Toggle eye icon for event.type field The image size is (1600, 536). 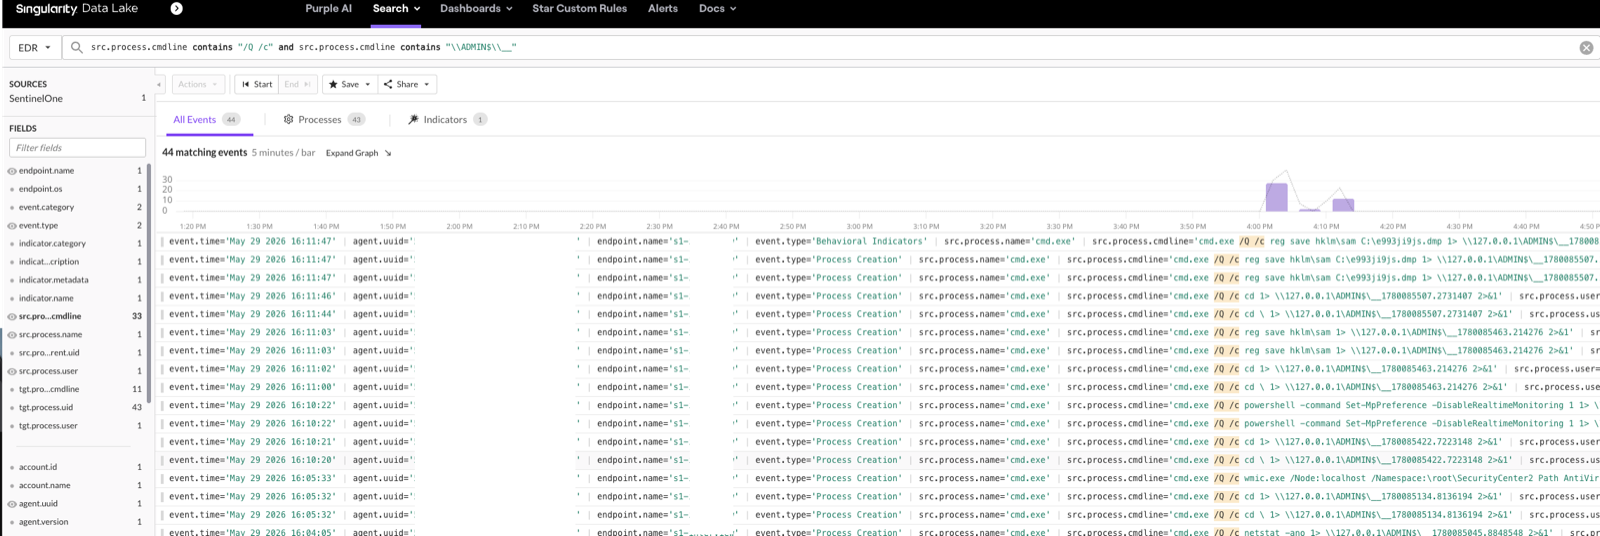[x=12, y=226]
